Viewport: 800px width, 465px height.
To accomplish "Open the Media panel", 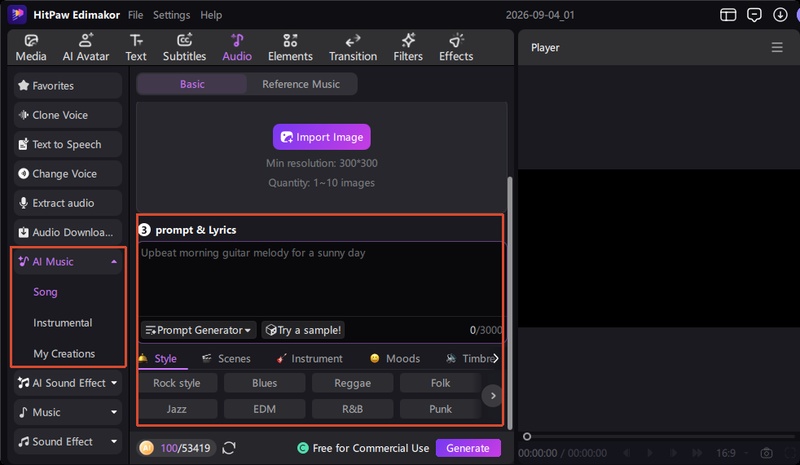I will click(31, 47).
